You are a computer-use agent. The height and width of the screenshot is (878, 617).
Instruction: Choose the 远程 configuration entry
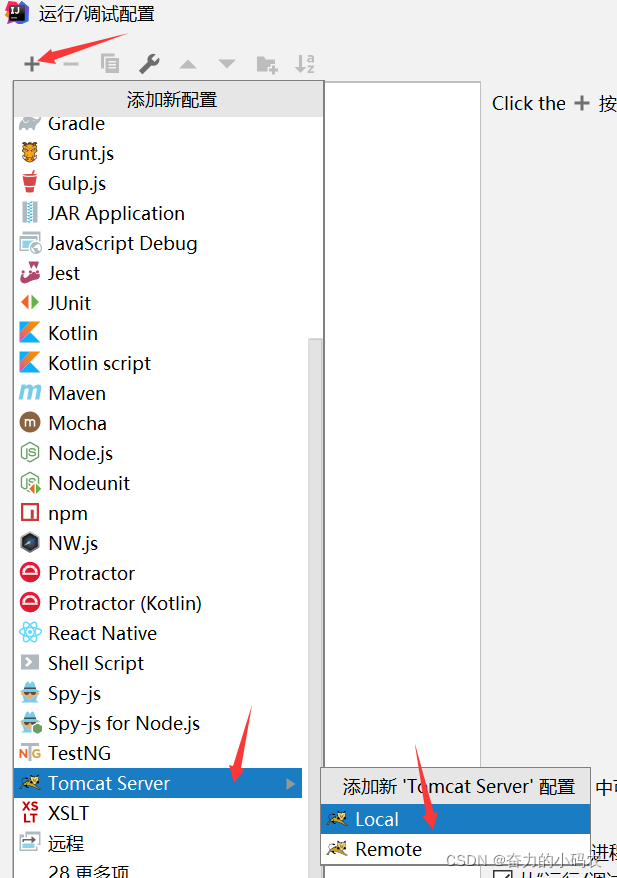click(66, 843)
